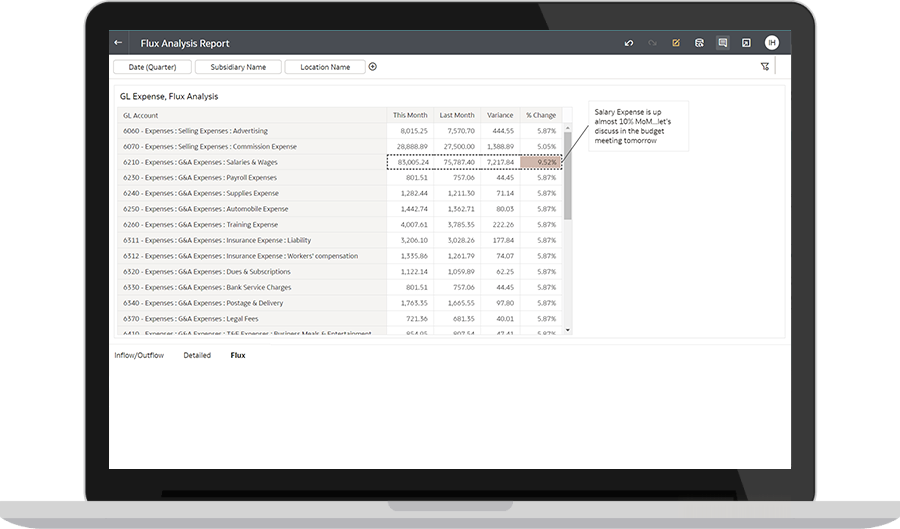This screenshot has height=529, width=900.
Task: Go back with the left arrow icon
Action: point(118,42)
